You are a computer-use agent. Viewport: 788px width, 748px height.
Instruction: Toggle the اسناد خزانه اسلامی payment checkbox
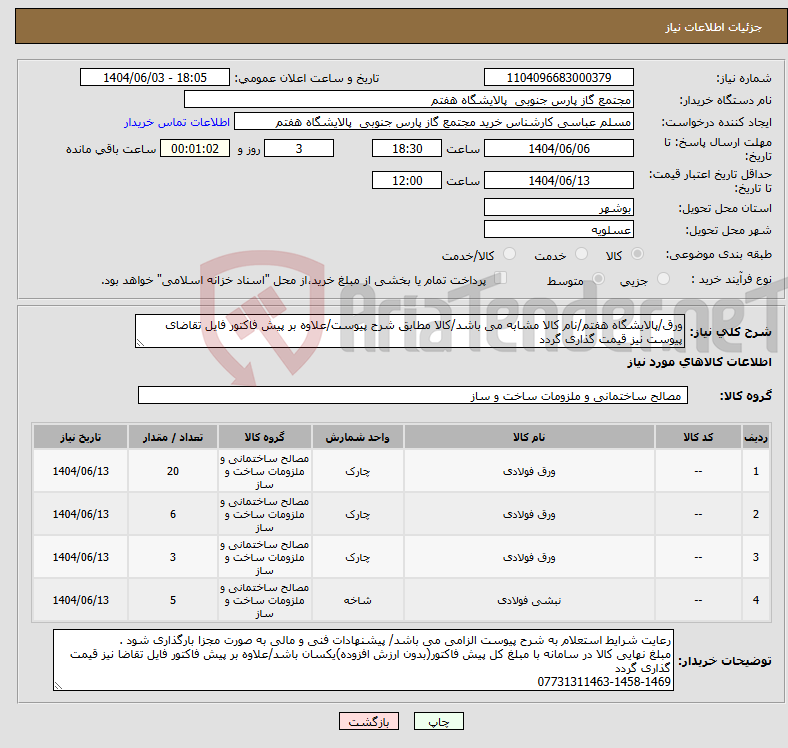coord(501,277)
